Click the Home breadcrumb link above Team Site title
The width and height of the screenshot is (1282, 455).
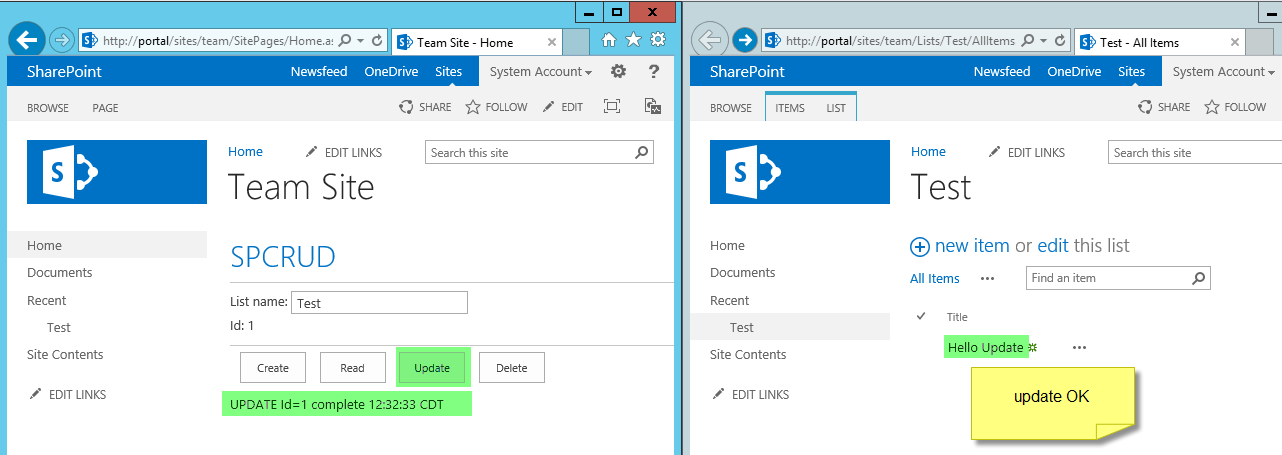tap(245, 152)
